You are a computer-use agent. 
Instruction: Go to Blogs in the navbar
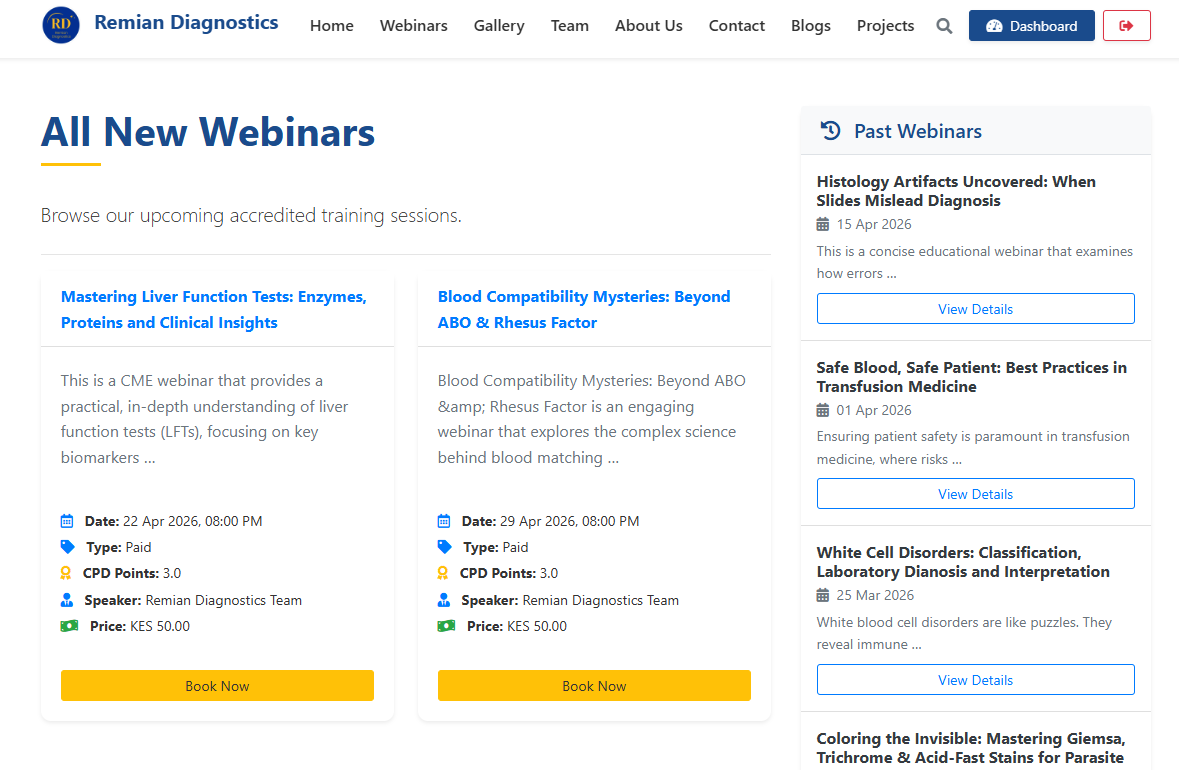point(811,26)
